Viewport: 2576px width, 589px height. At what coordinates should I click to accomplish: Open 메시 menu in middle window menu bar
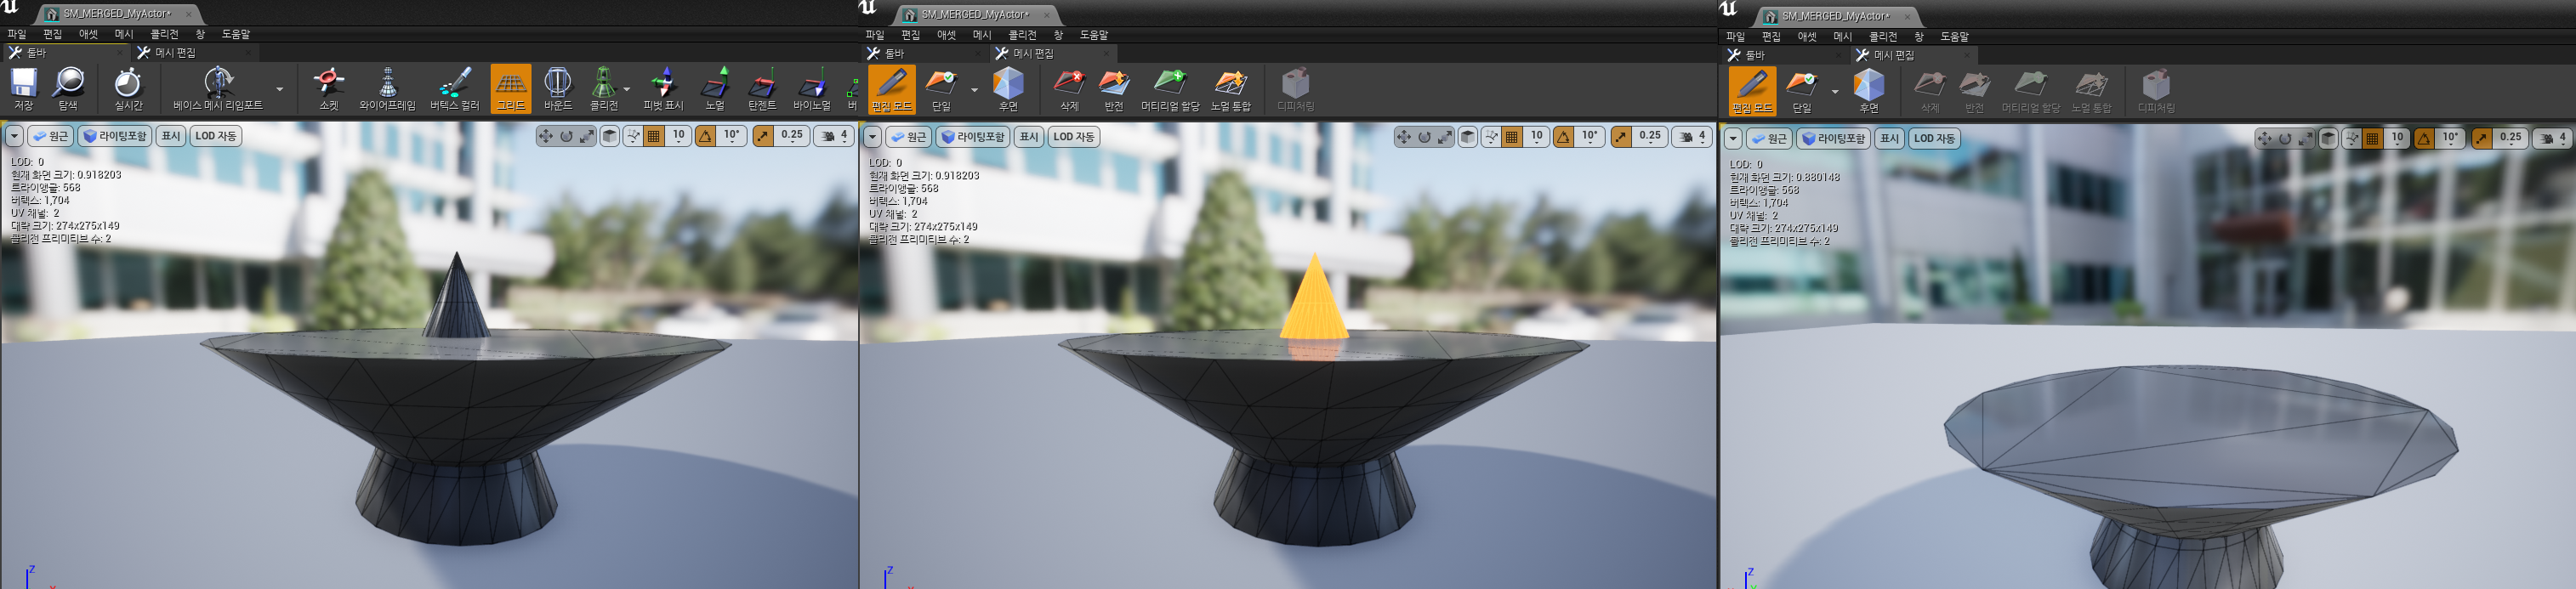click(982, 35)
